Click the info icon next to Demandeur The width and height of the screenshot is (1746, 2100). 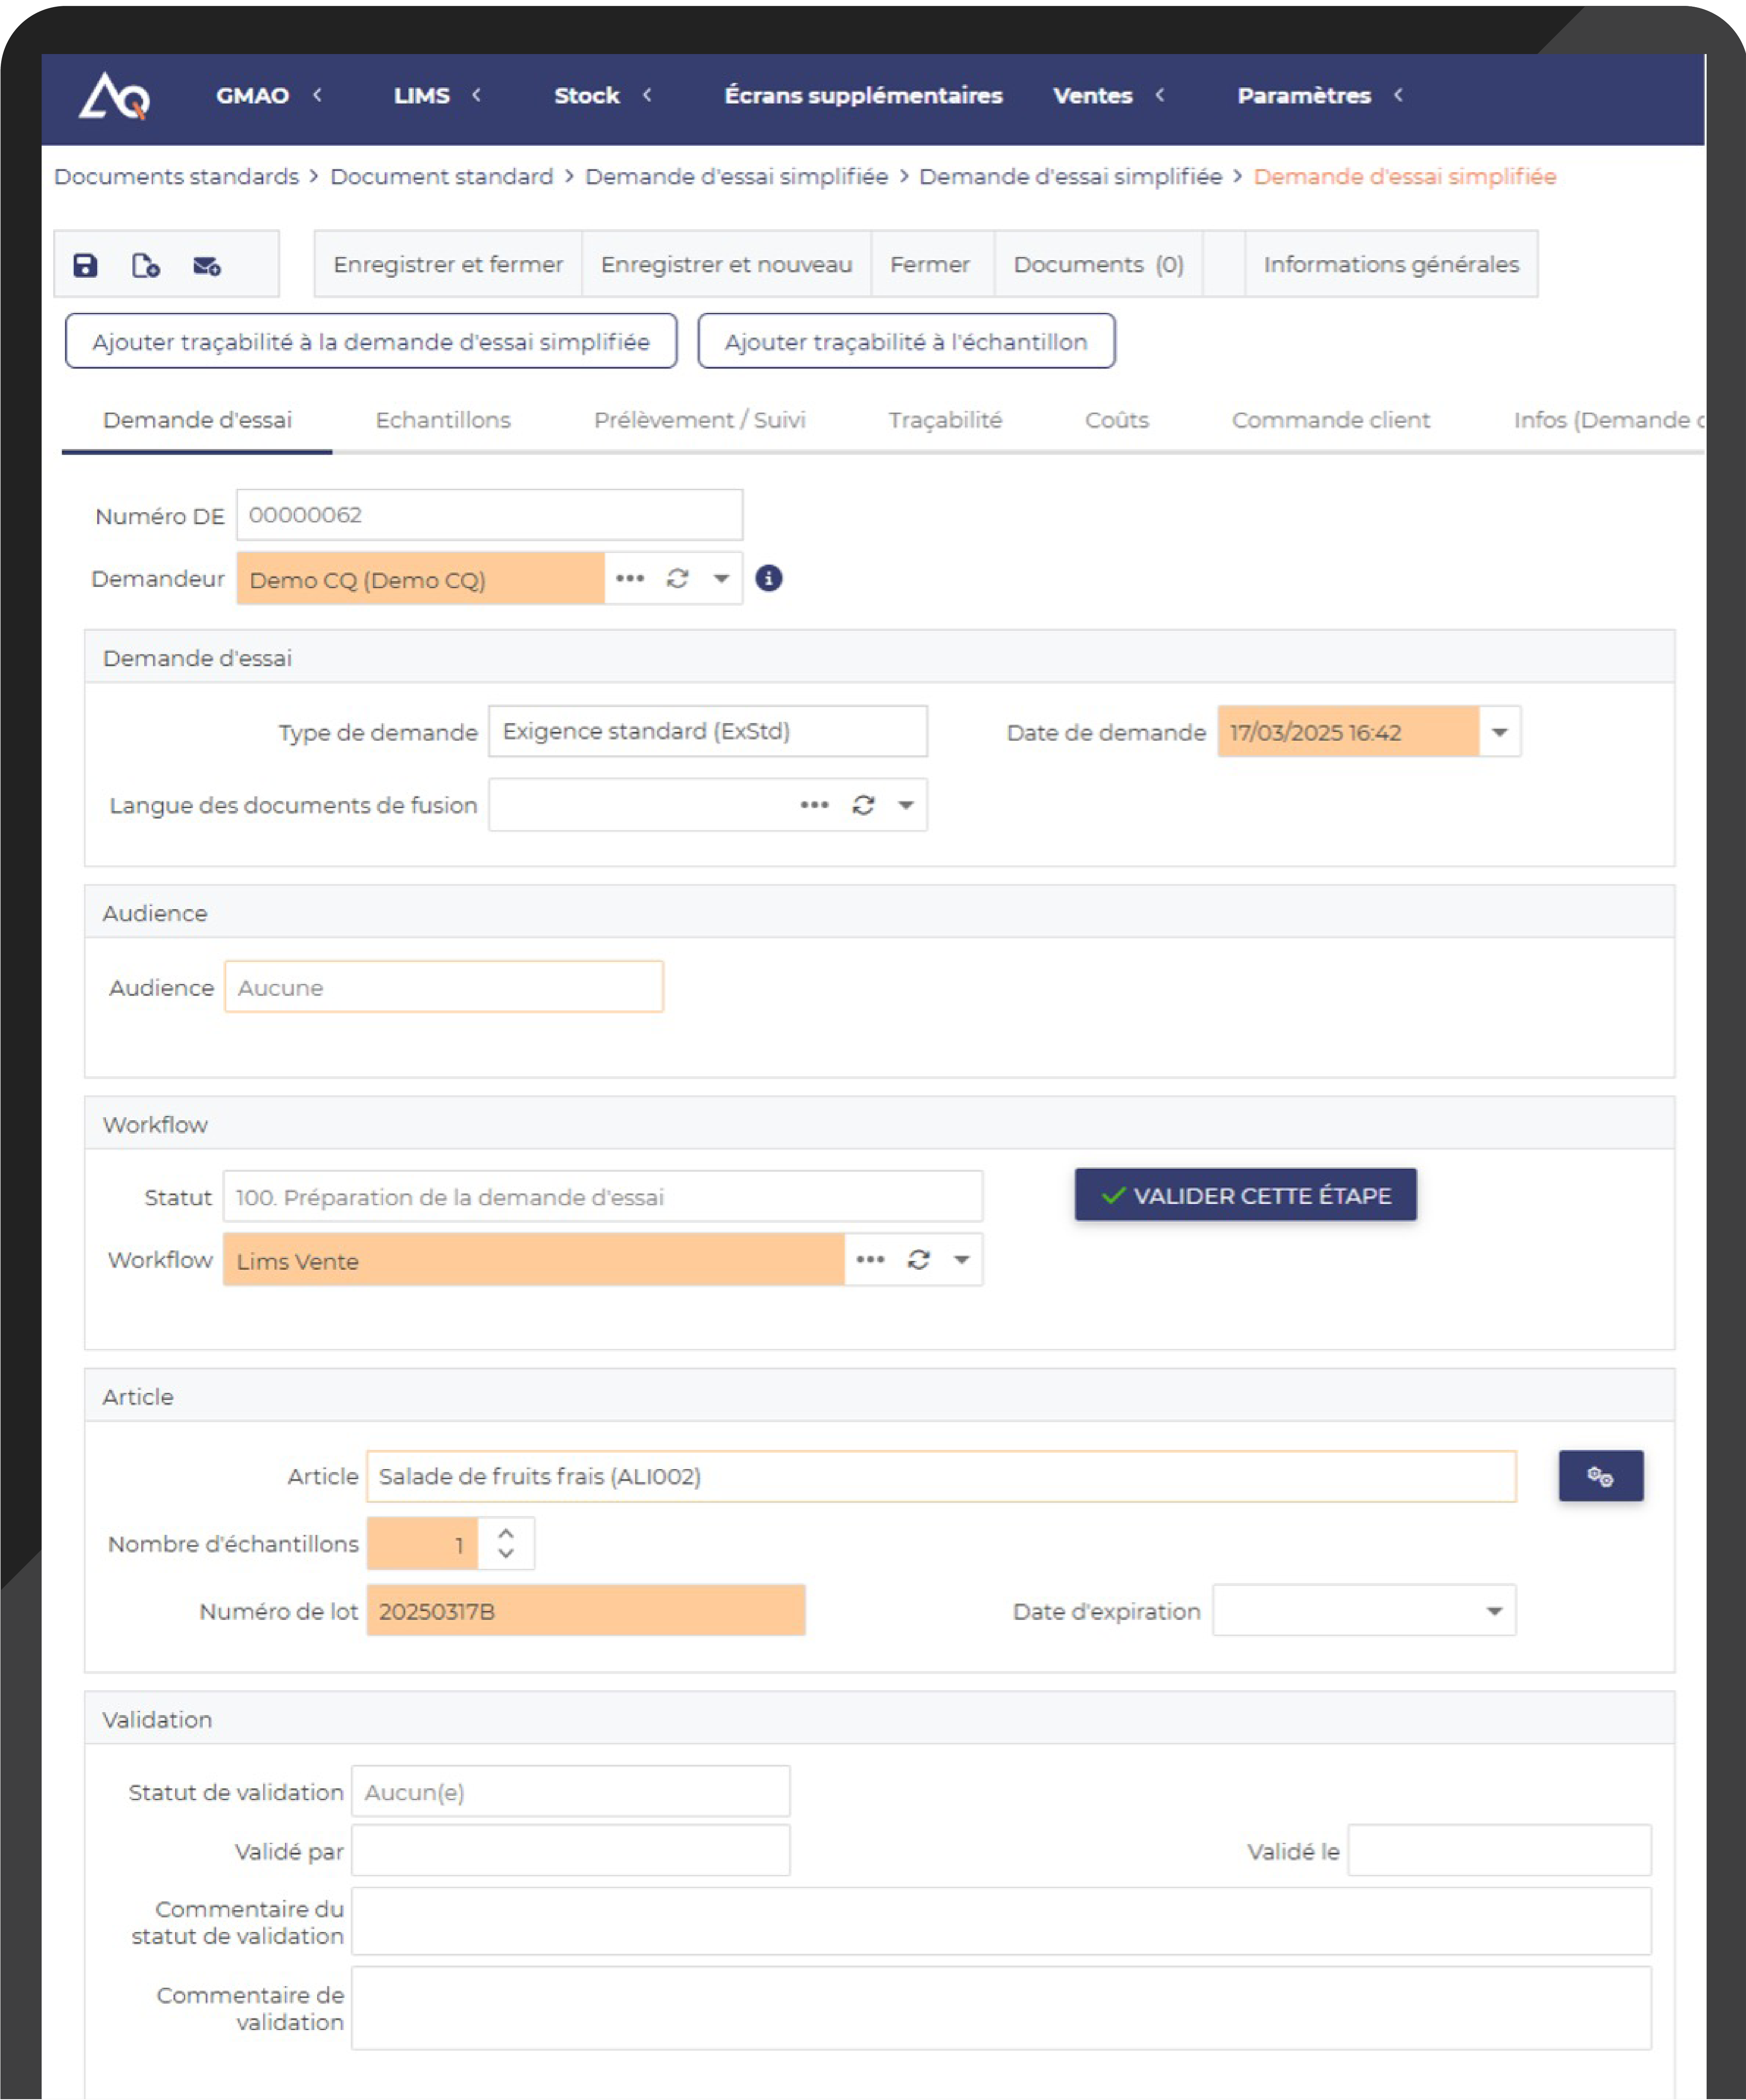[768, 578]
